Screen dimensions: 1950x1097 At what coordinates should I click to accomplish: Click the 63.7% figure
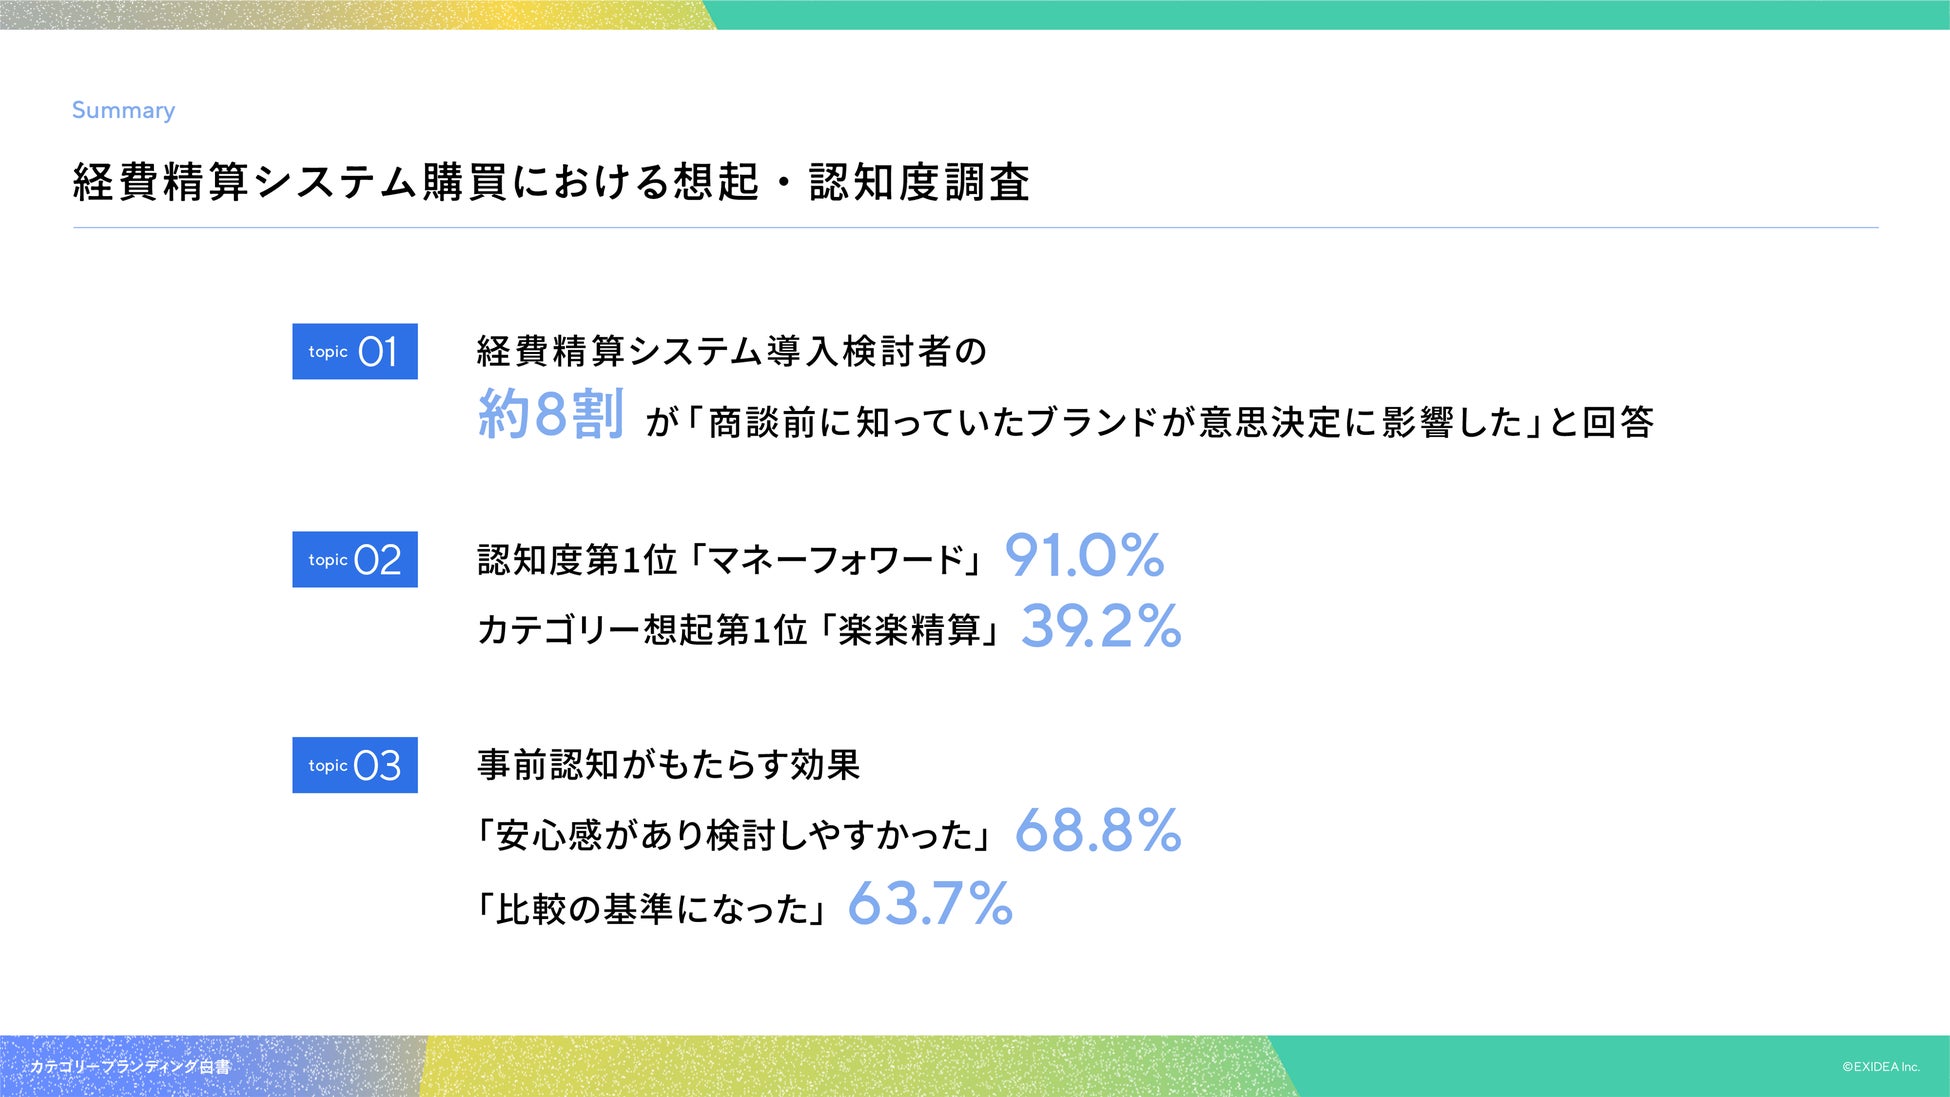point(930,904)
